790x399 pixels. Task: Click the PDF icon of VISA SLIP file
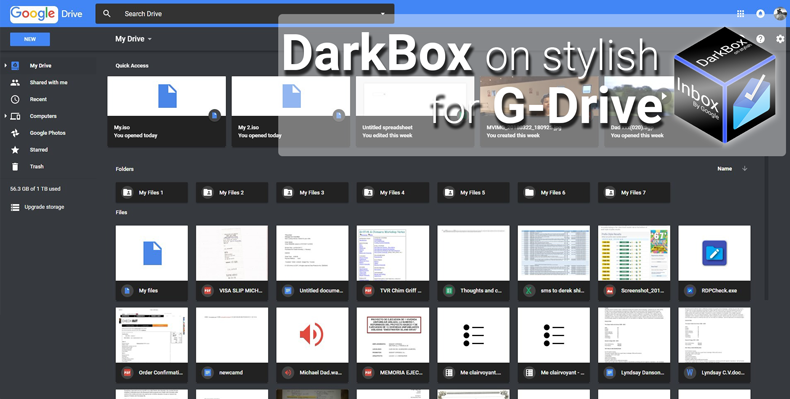point(207,291)
